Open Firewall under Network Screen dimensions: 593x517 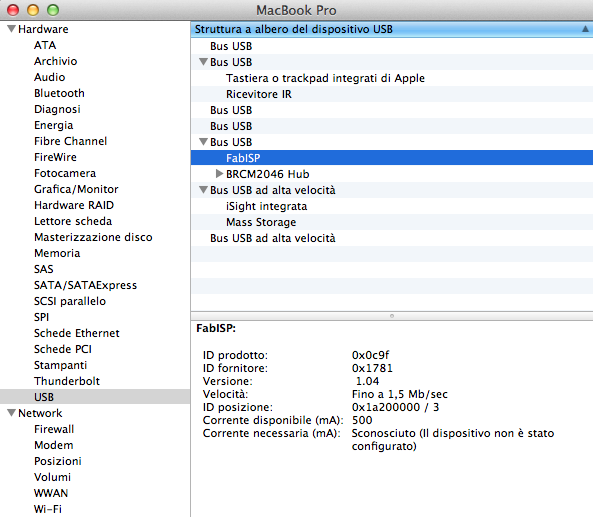click(x=54, y=429)
